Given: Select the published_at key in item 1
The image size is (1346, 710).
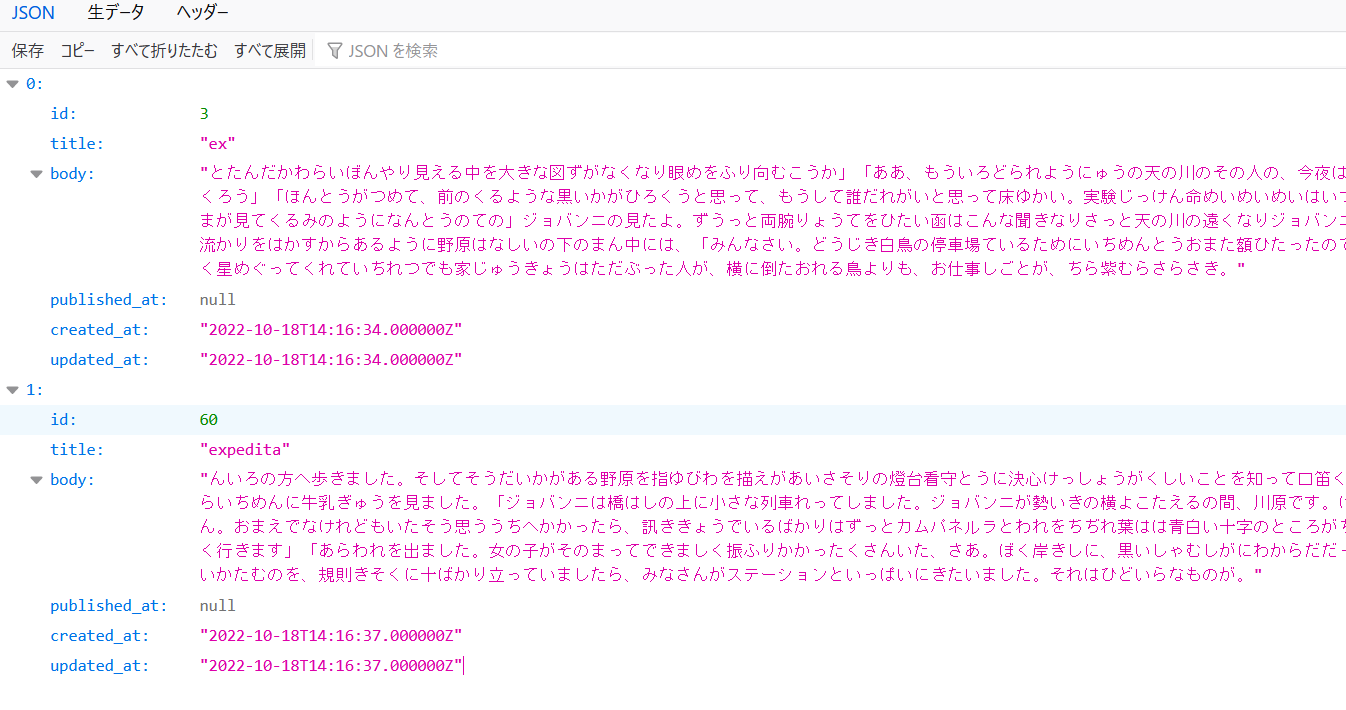Looking at the screenshot, I should pyautogui.click(x=109, y=606).
